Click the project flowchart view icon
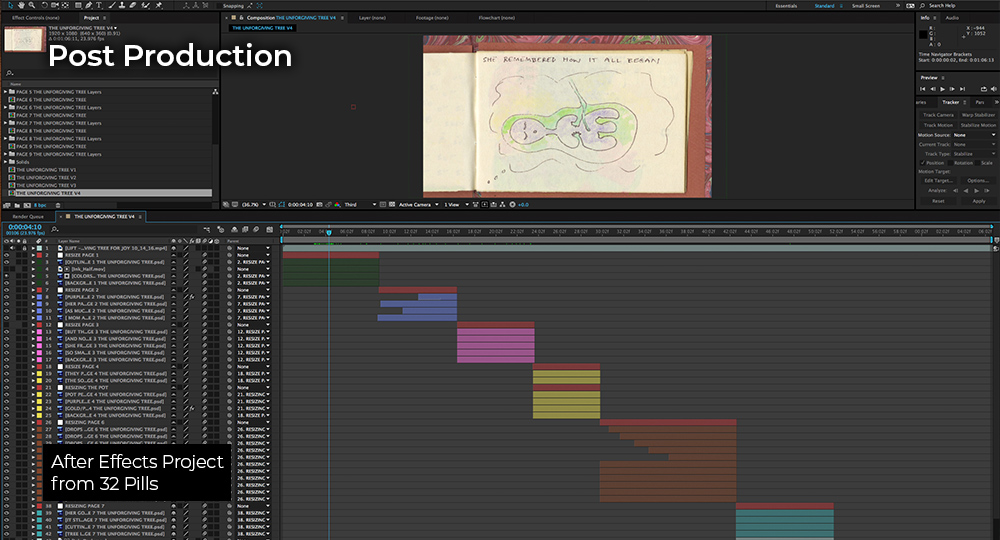The image size is (1000, 540). 215,92
